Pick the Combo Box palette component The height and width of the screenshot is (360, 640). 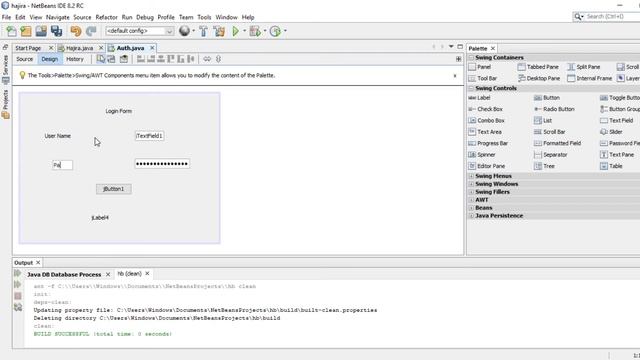click(x=487, y=121)
